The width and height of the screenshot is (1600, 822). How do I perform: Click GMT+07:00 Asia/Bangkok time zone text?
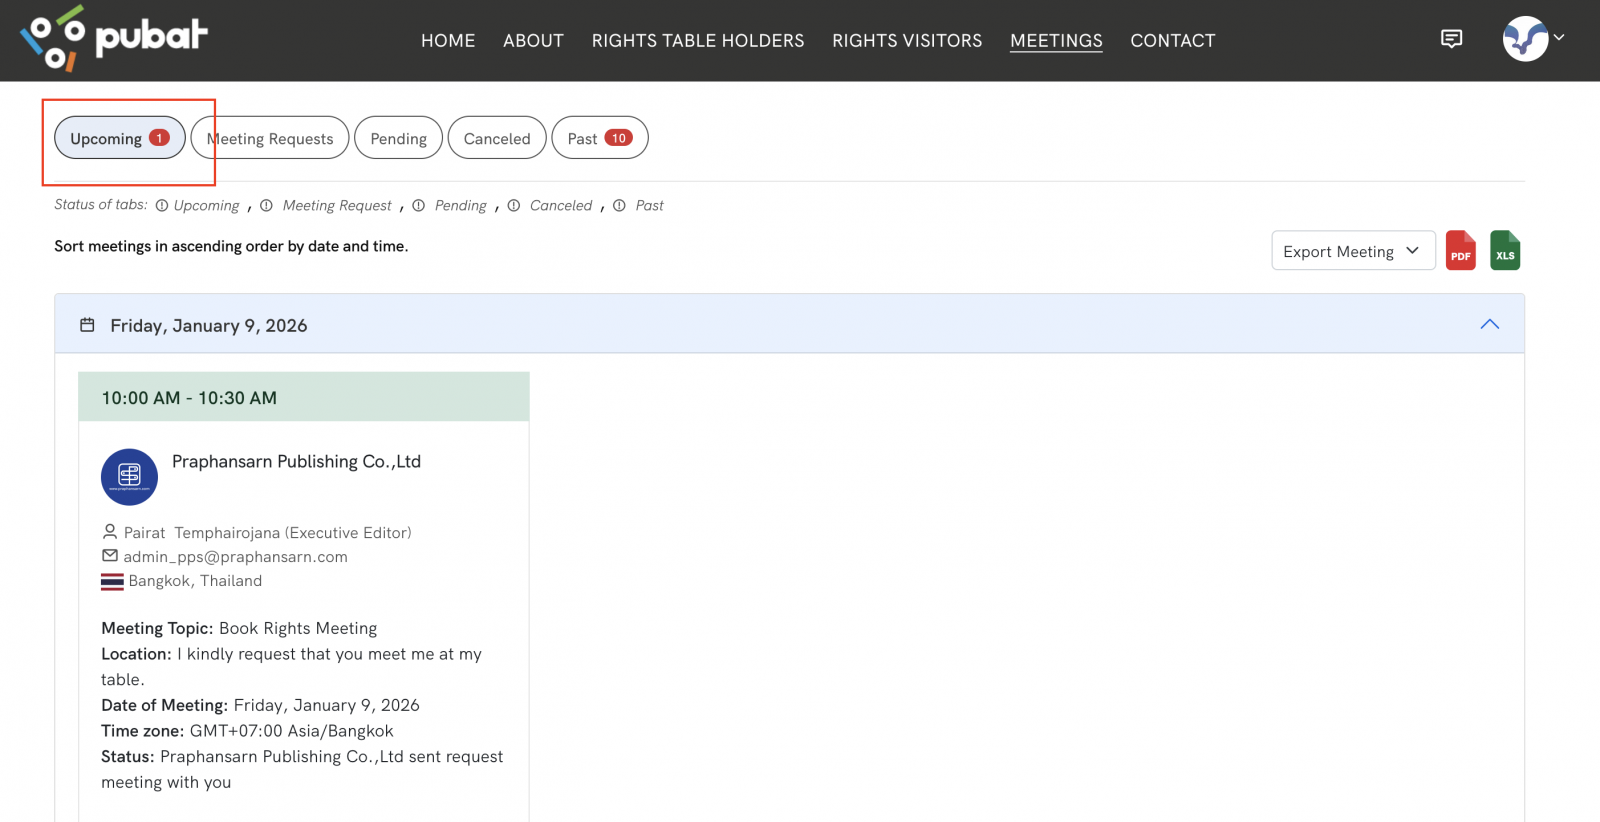(292, 731)
